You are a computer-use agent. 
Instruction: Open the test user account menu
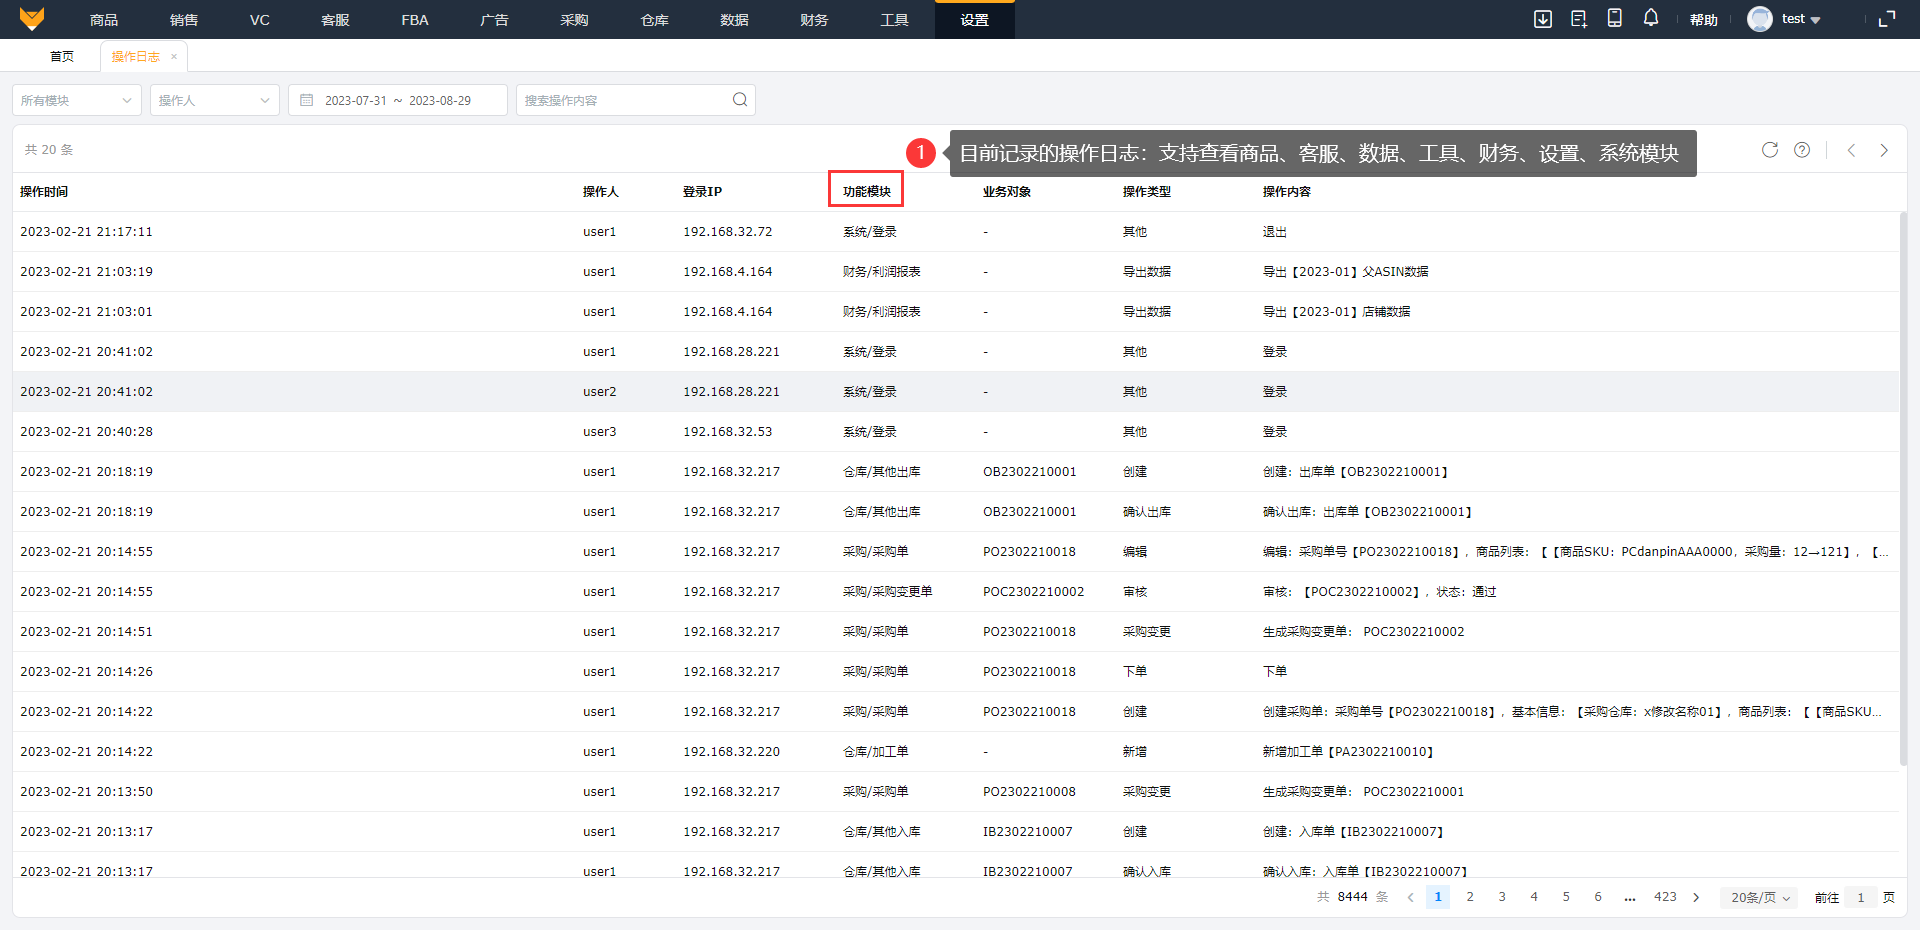pos(1787,19)
